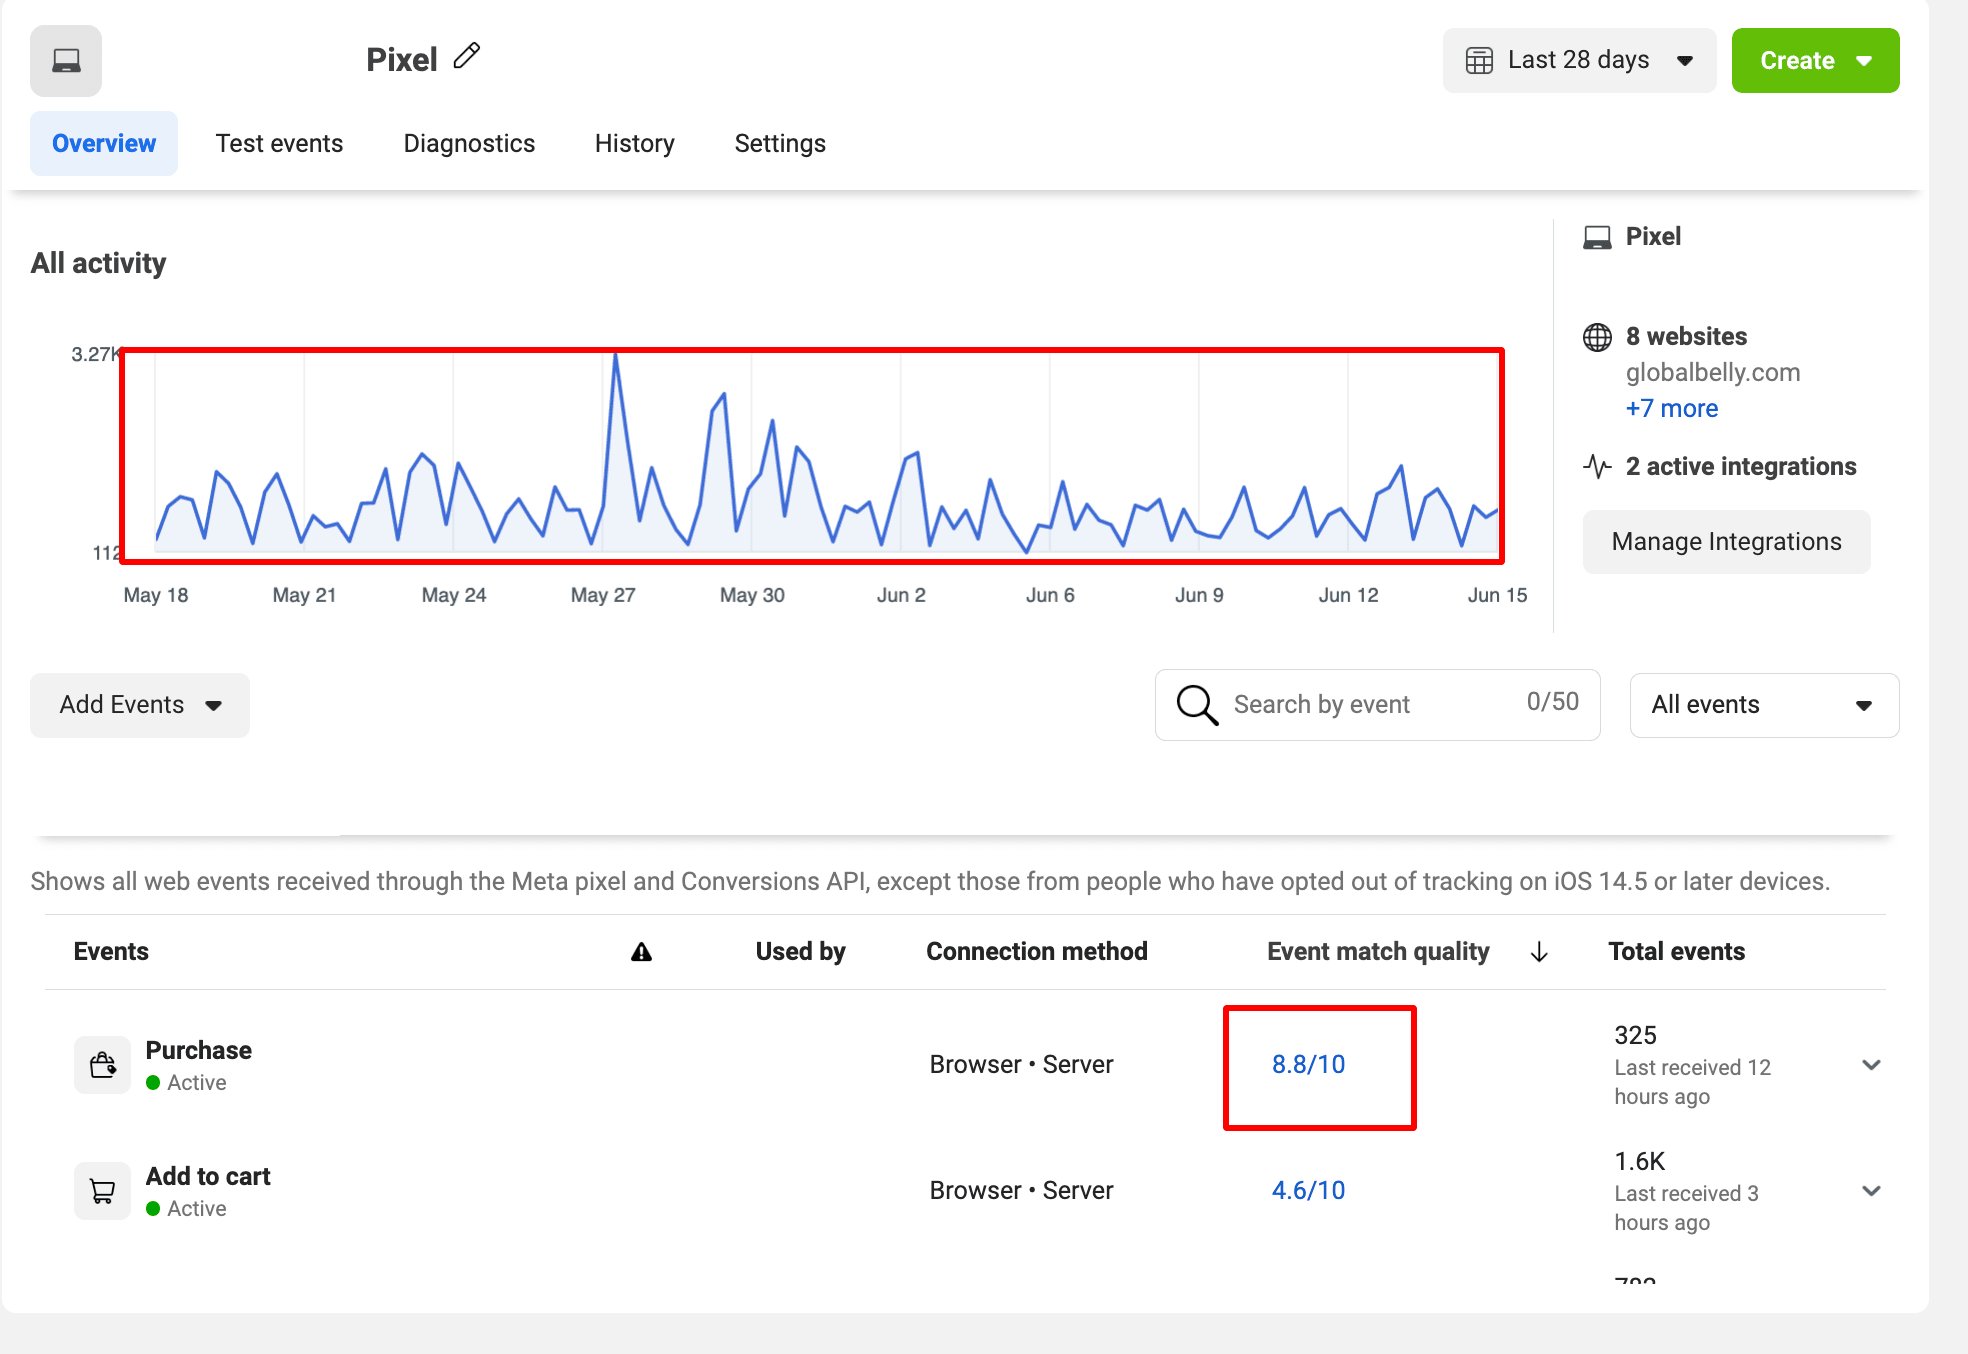Open the Last 28 days date dropdown
The image size is (1968, 1354).
coord(1578,60)
